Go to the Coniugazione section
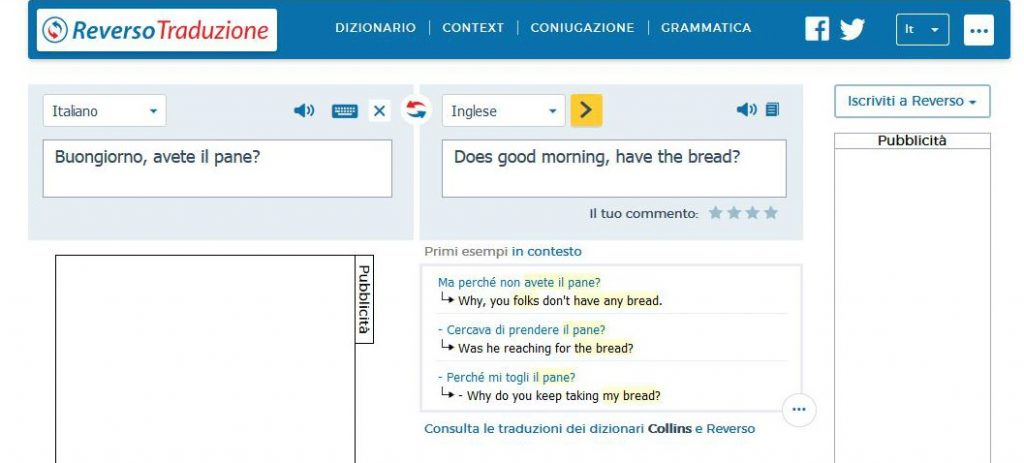Image resolution: width=1024 pixels, height=463 pixels. tap(582, 28)
